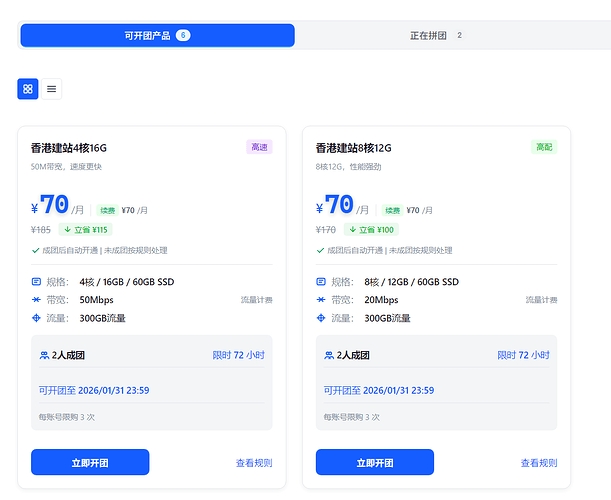611x500 pixels.
Task: Open 查看规则 on the 8核12G card
Action: pos(539,463)
